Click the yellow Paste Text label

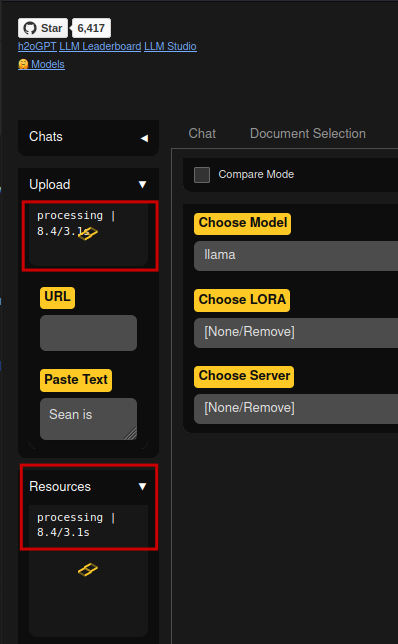pyautogui.click(x=76, y=380)
